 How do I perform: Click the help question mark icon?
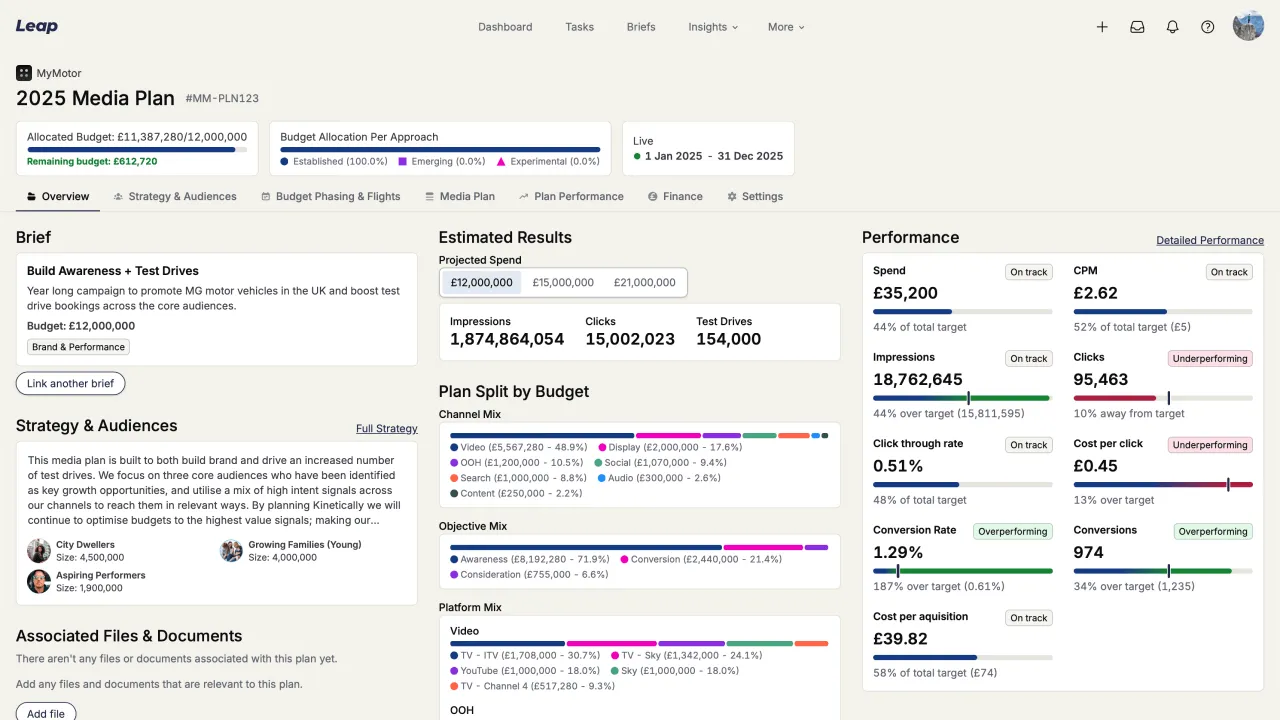(x=1208, y=27)
